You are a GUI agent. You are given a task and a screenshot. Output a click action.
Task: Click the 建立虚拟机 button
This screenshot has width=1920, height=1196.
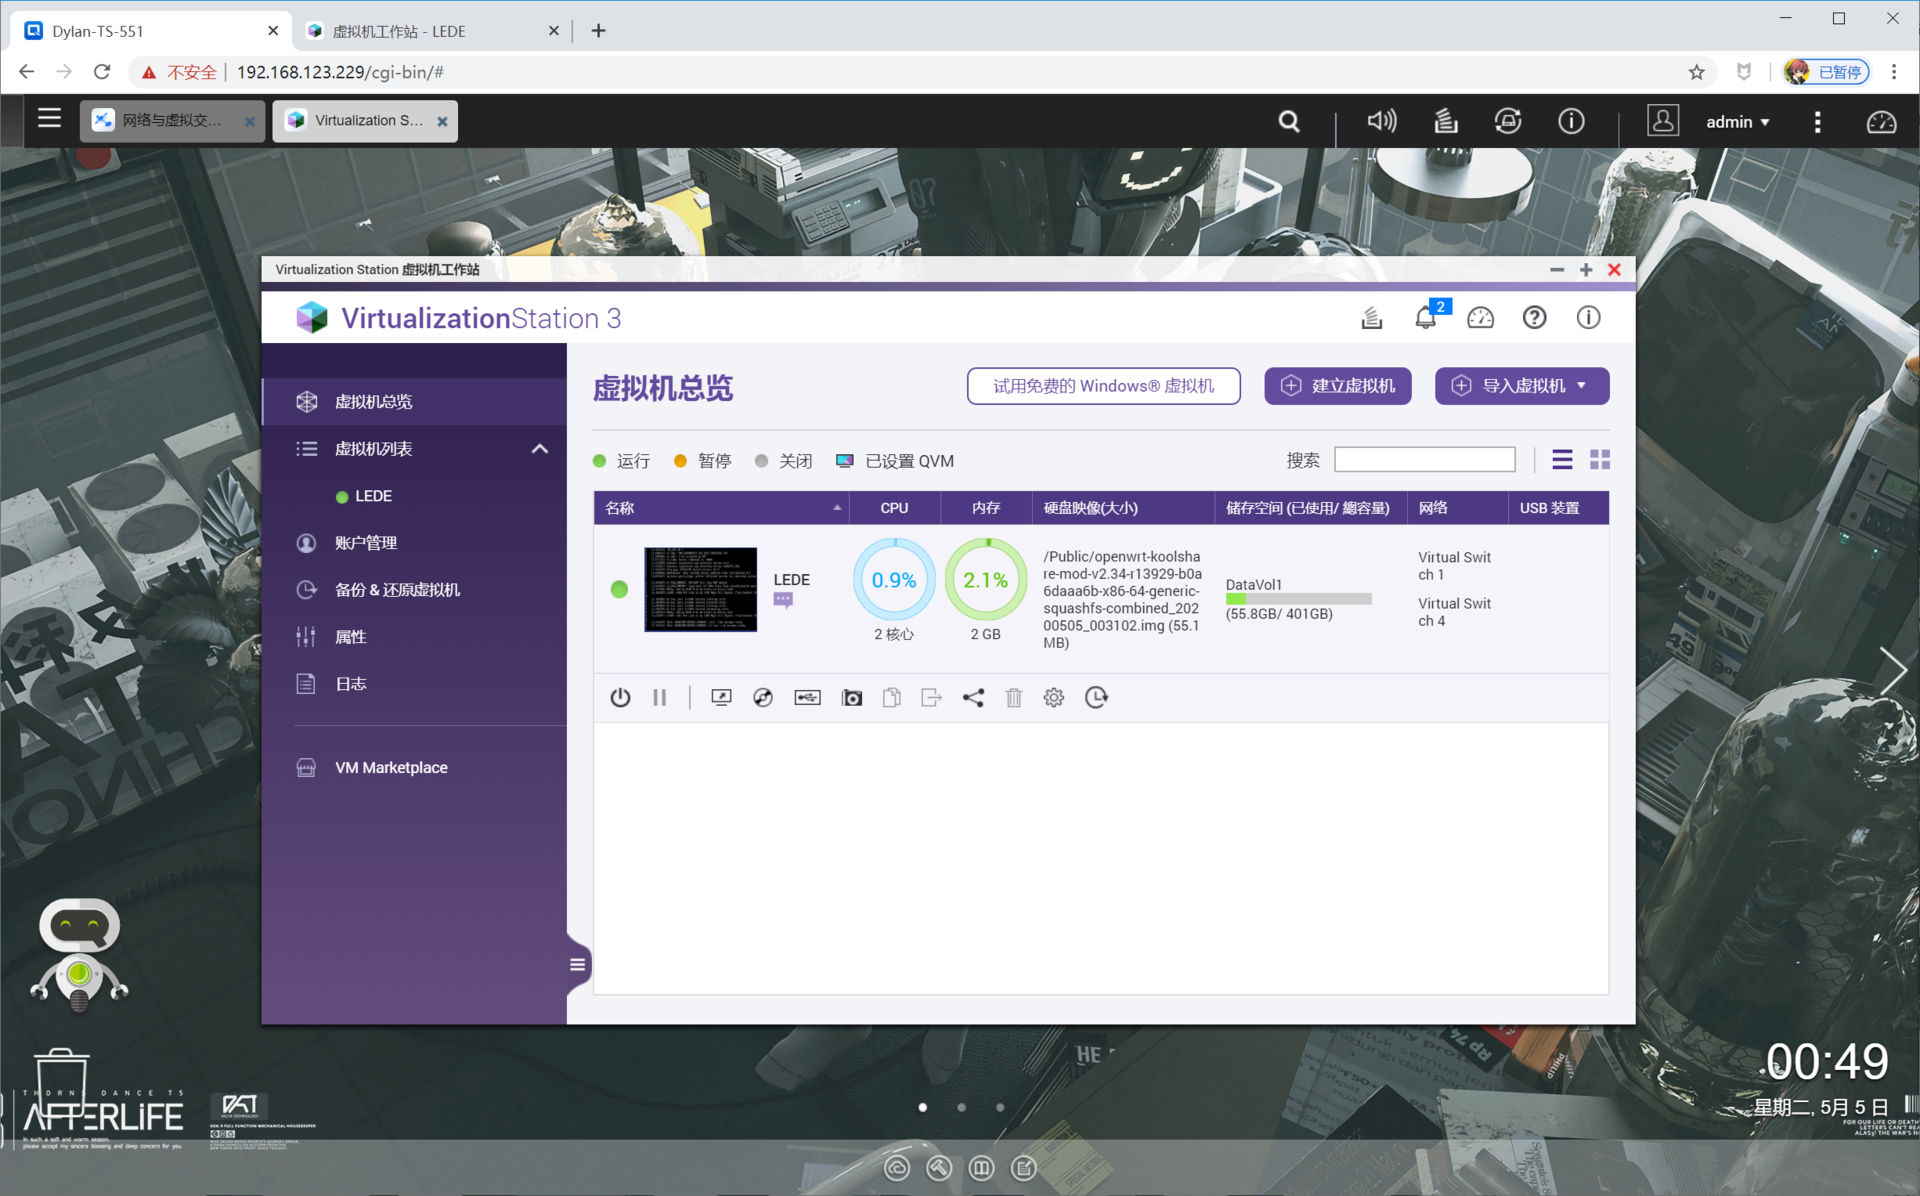(1337, 386)
